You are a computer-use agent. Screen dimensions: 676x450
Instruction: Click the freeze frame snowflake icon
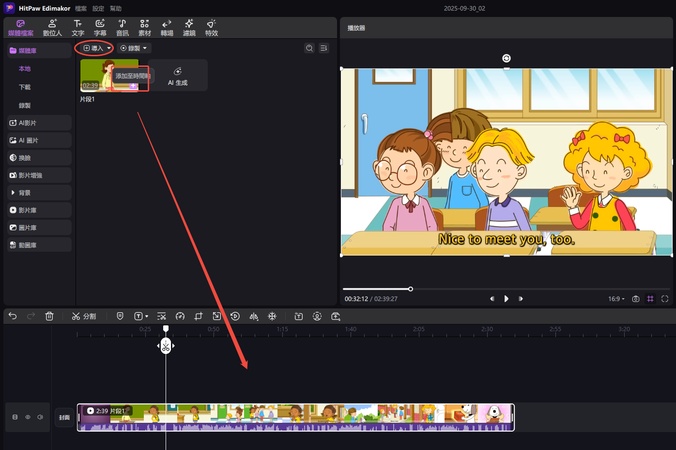[271, 316]
